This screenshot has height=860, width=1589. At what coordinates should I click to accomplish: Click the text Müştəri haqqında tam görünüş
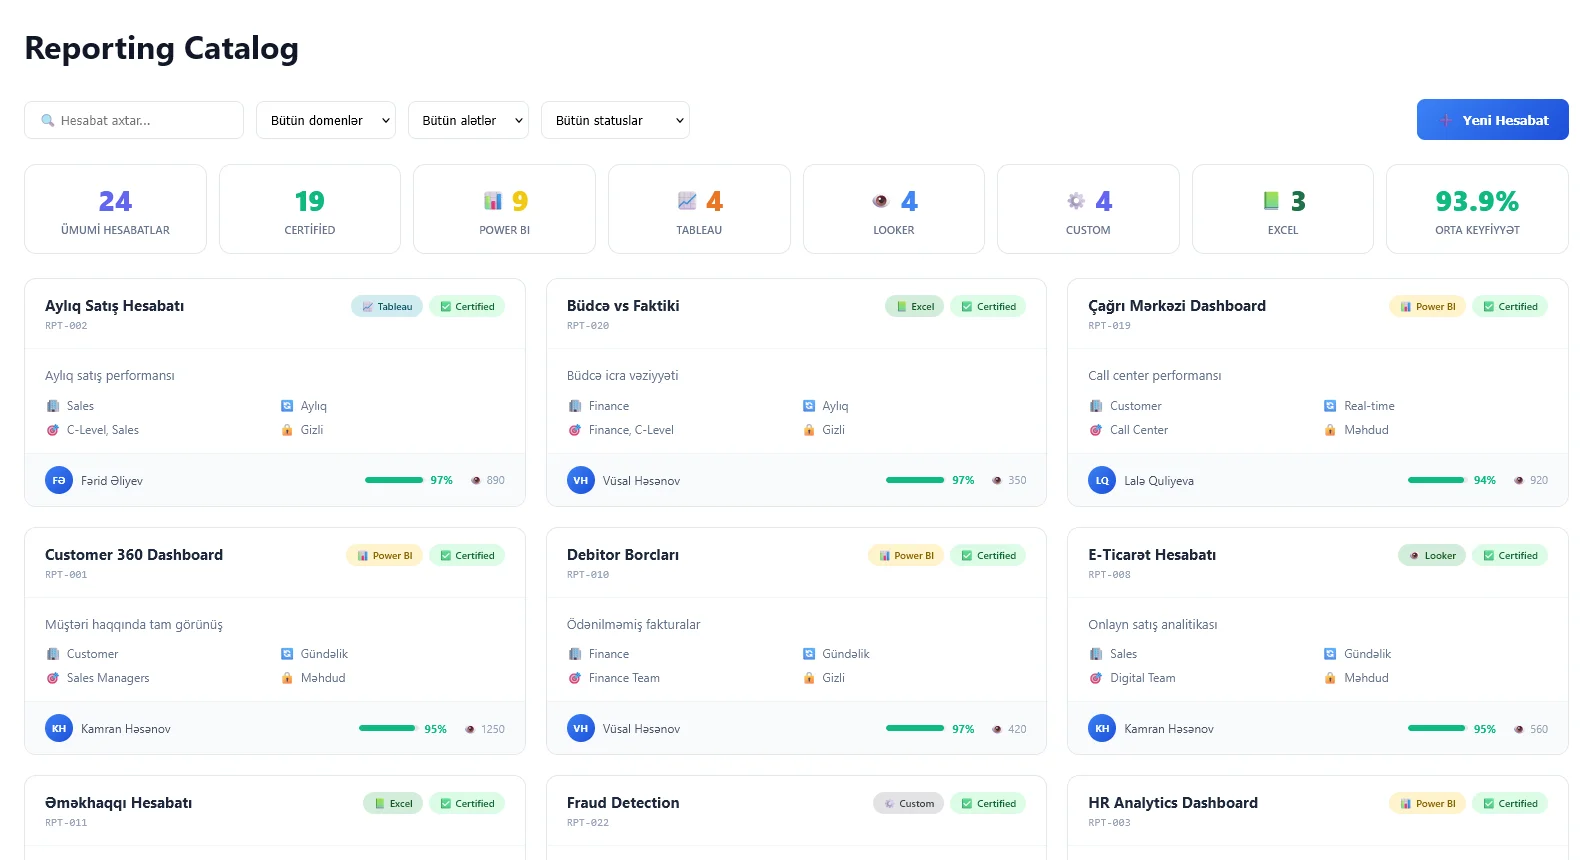(134, 625)
